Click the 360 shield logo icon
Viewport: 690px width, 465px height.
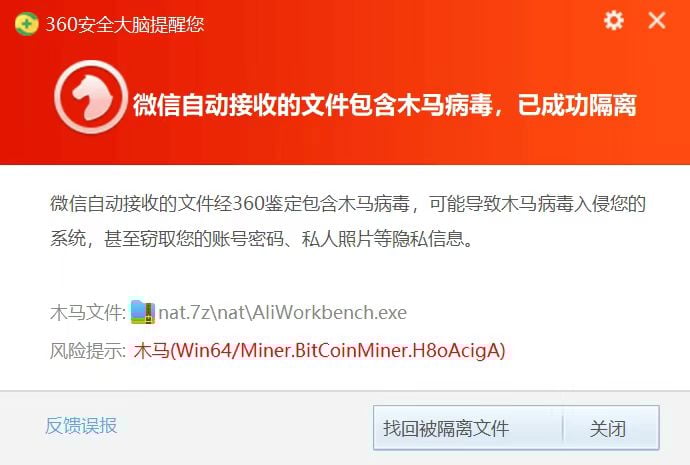[x=26, y=23]
